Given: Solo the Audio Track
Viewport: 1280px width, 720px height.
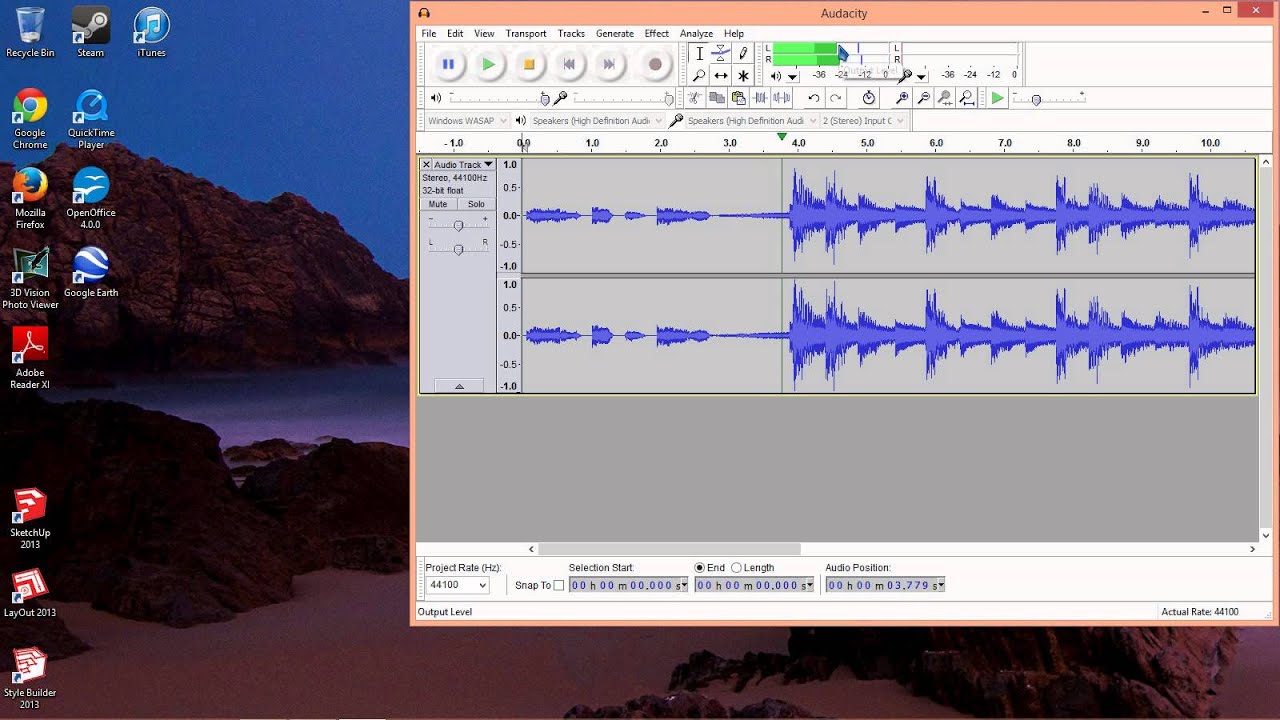Looking at the screenshot, I should [476, 204].
